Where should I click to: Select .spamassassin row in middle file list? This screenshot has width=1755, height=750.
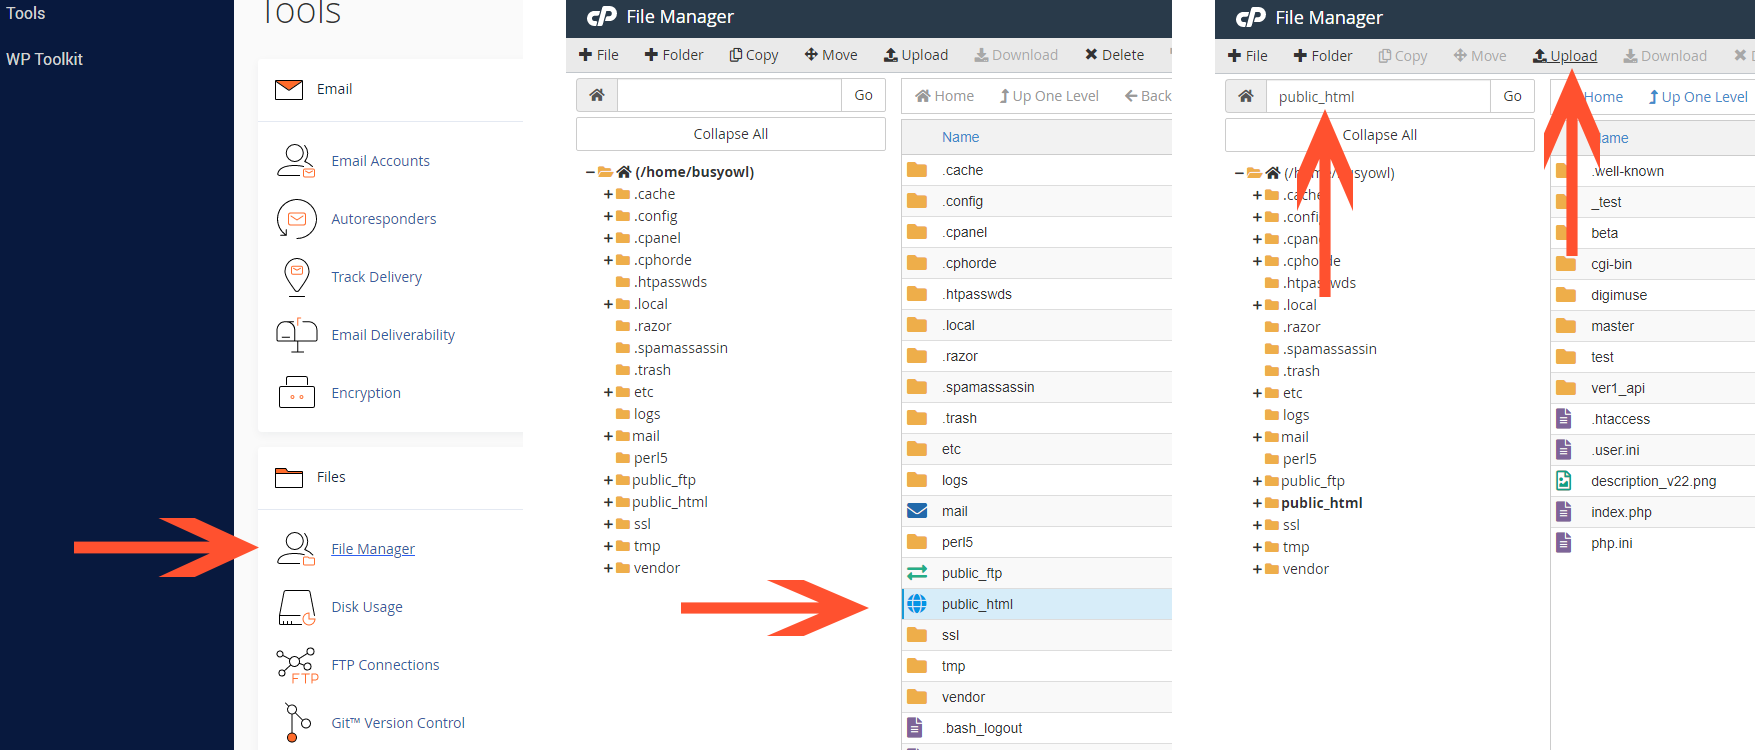coord(1037,387)
